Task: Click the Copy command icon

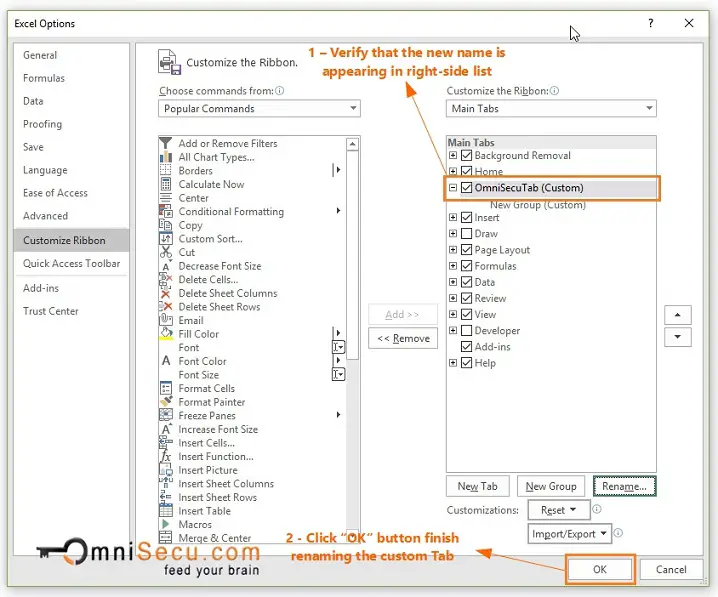Action: (165, 225)
